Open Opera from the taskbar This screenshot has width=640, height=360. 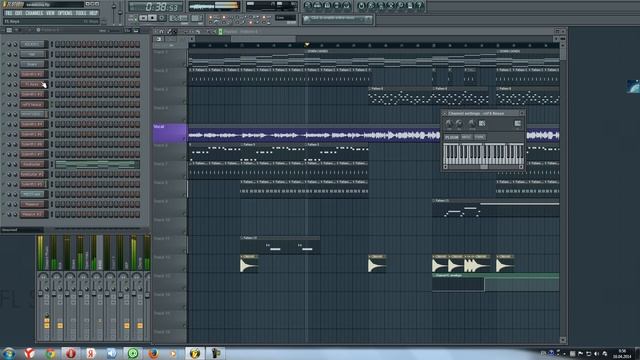(x=71, y=353)
